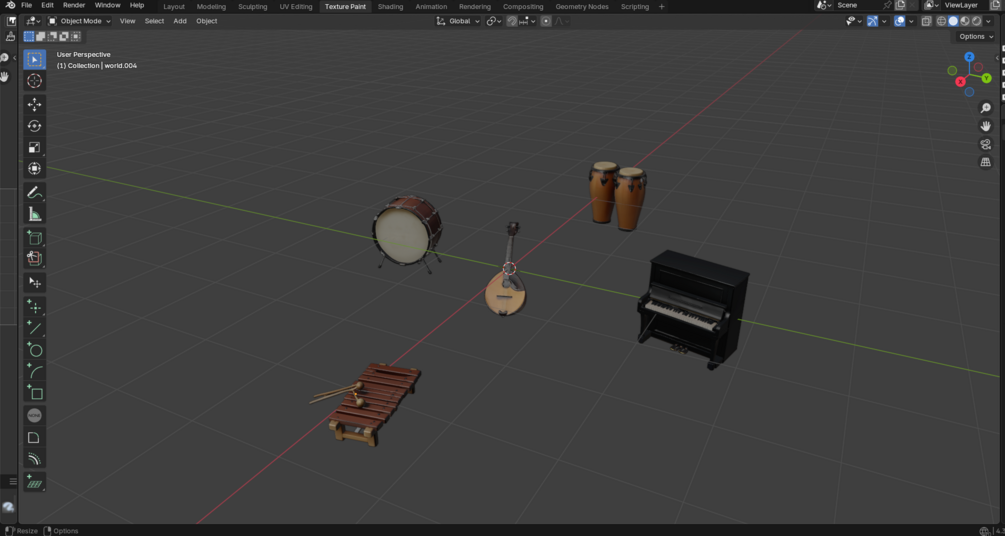This screenshot has height=536, width=1005.
Task: Select the plus-with-square tool in toolbar
Action: [35, 392]
